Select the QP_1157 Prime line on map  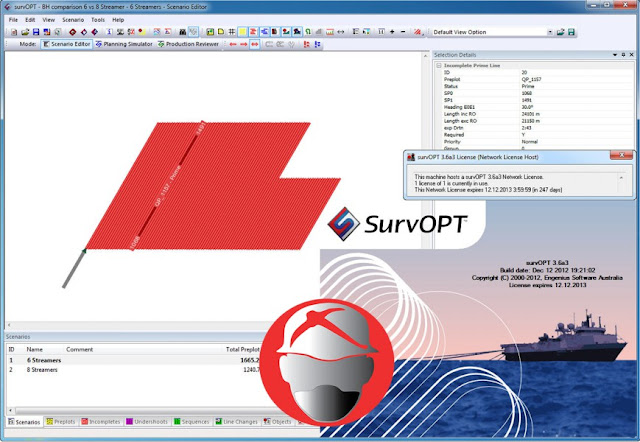[168, 186]
